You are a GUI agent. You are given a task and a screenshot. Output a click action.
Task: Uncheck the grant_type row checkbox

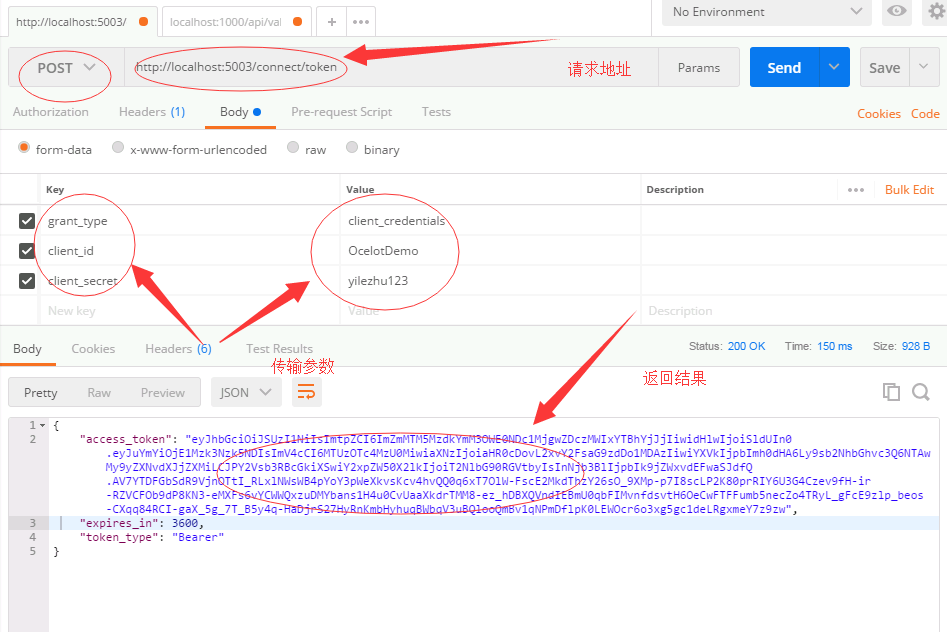pyautogui.click(x=27, y=221)
